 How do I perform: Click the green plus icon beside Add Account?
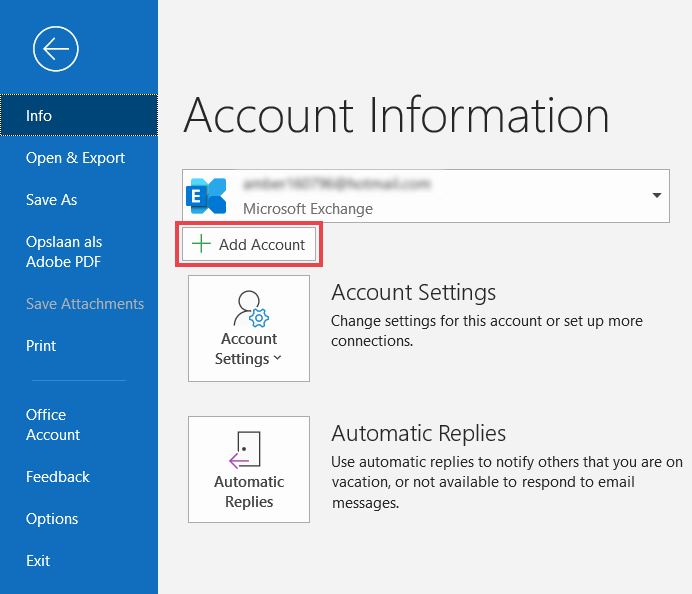(202, 244)
